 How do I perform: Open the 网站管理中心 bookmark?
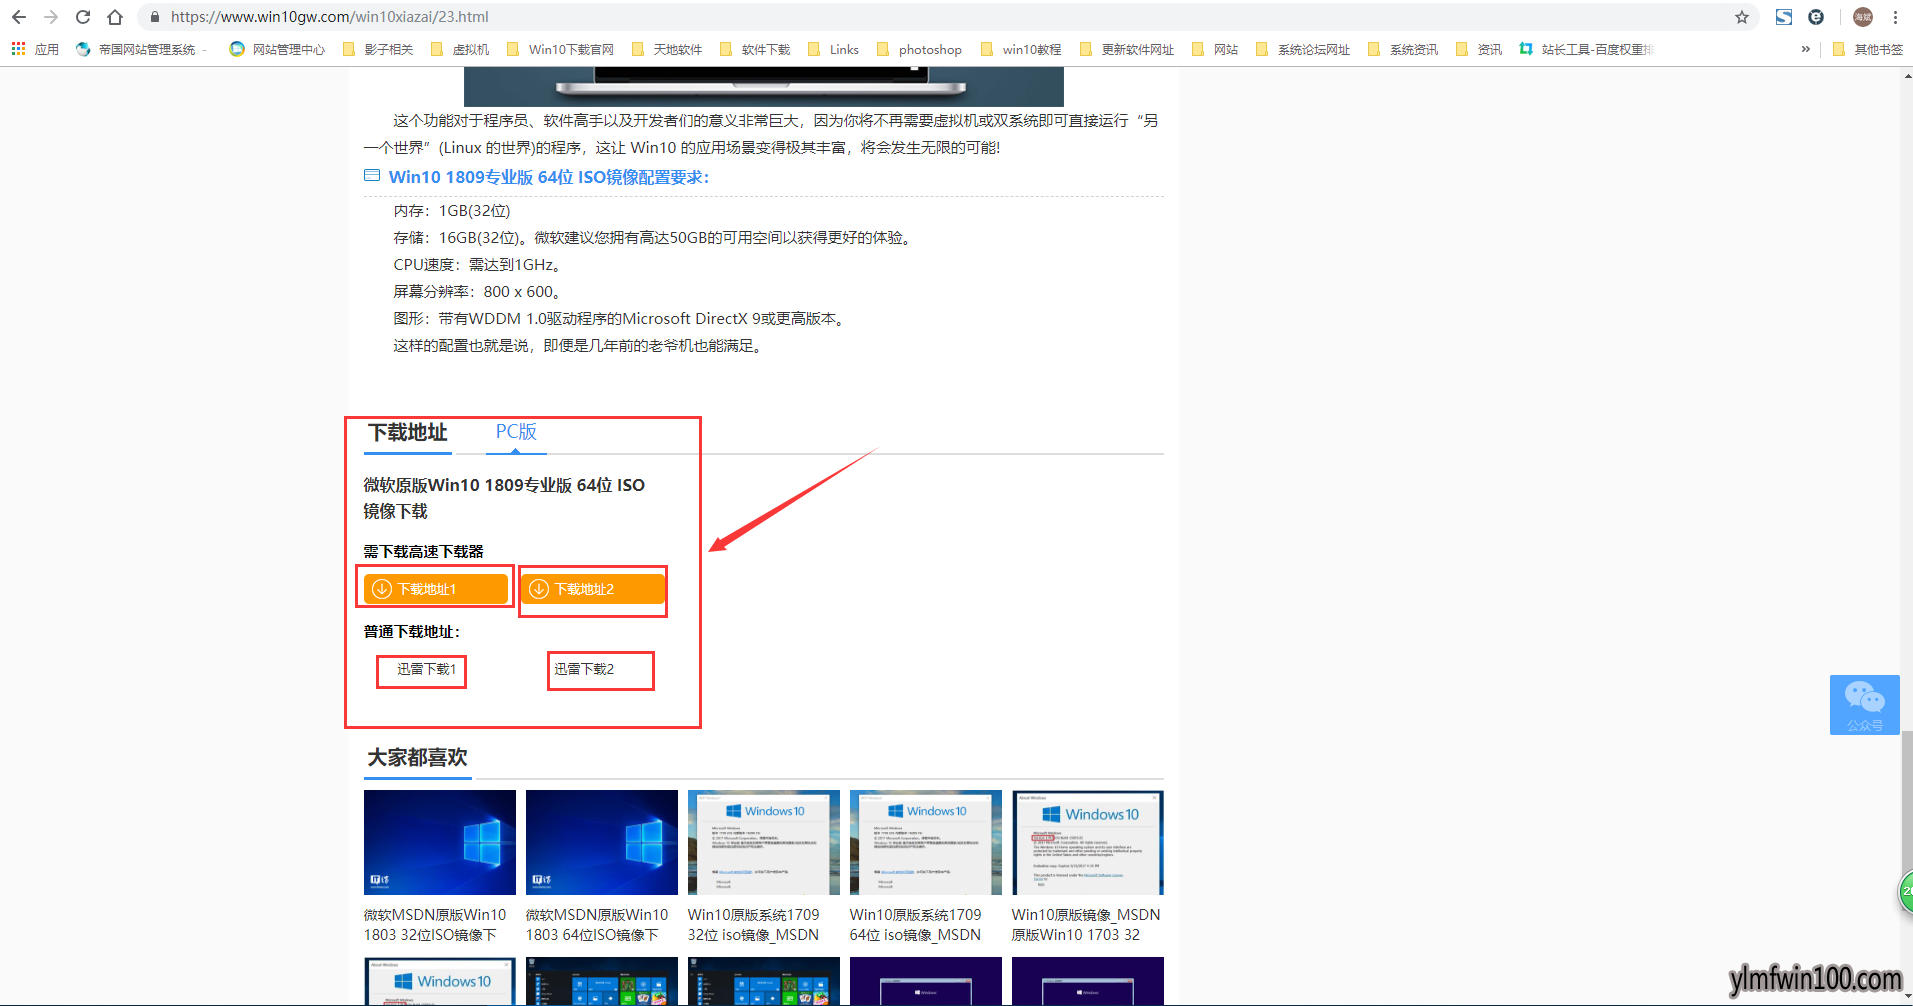(x=277, y=49)
